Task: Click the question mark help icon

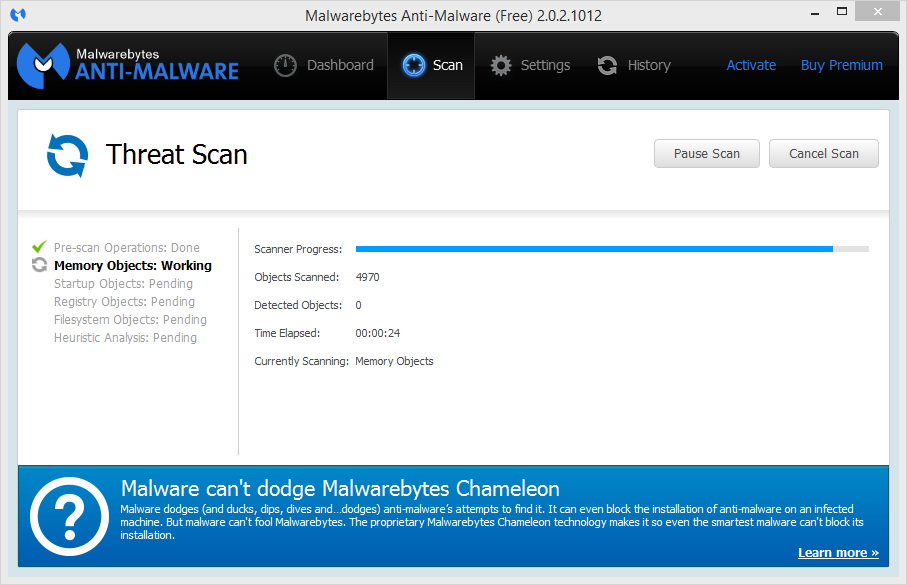Action: (x=69, y=516)
